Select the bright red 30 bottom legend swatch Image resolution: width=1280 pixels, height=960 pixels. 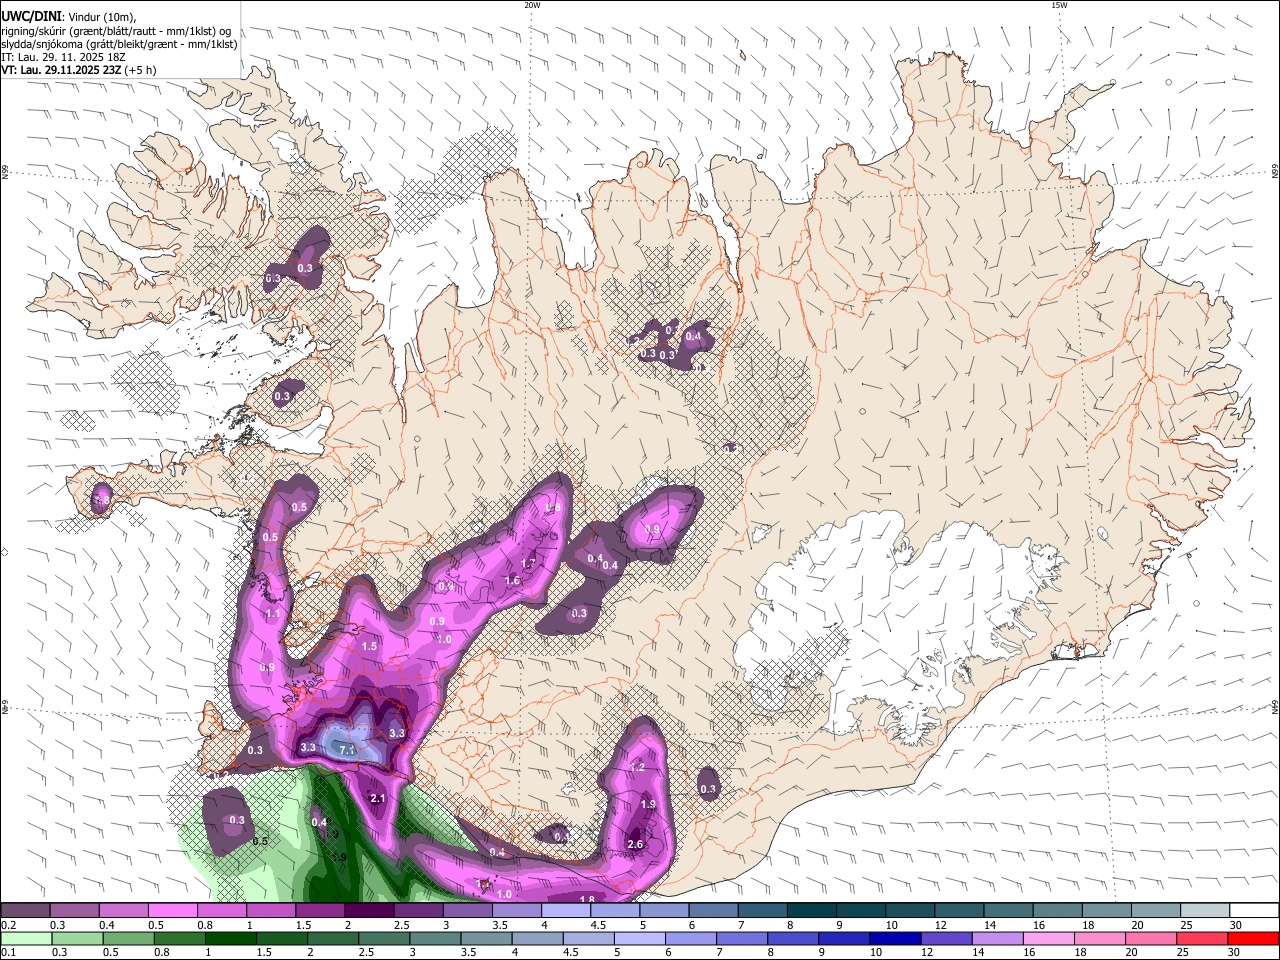click(x=1253, y=938)
